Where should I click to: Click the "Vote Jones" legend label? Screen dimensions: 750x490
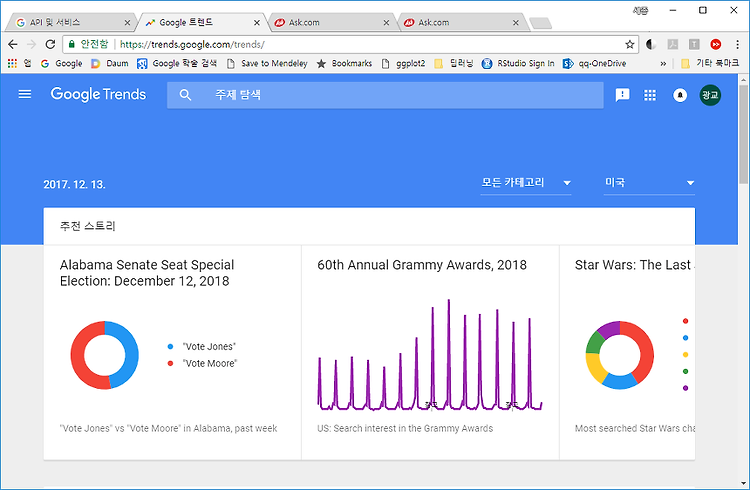click(210, 346)
